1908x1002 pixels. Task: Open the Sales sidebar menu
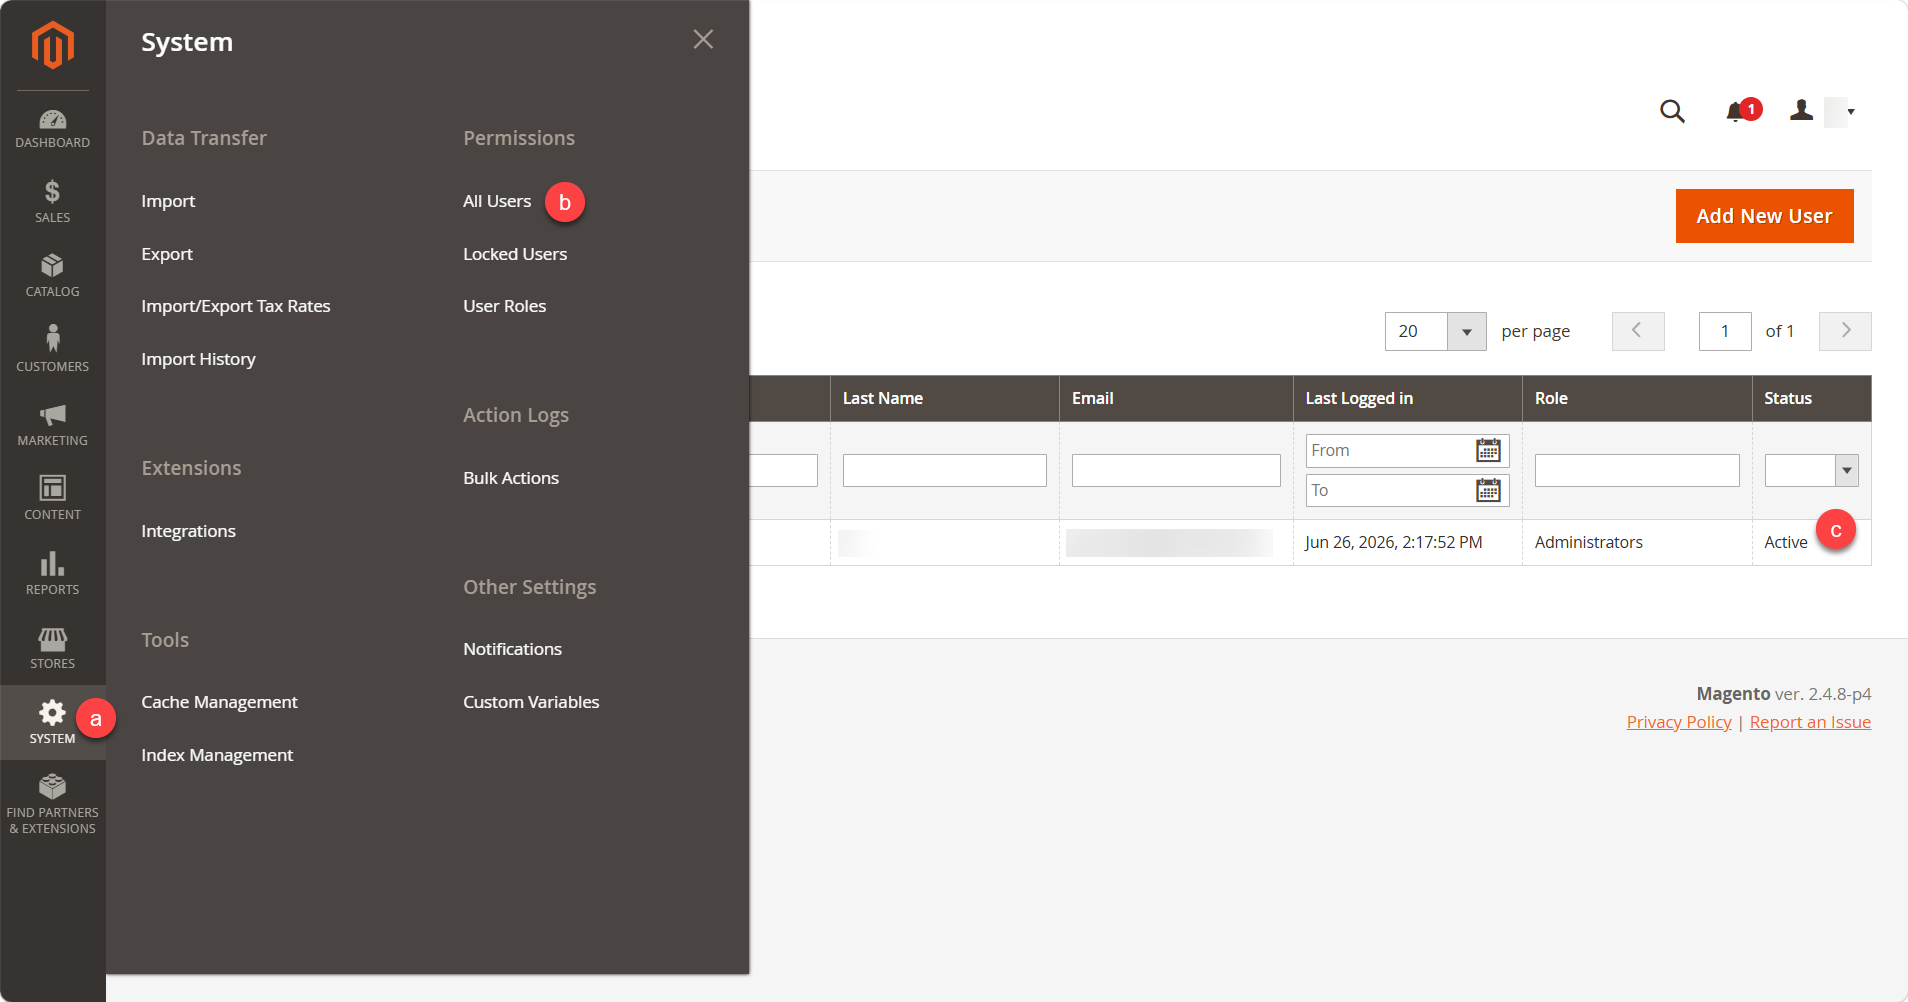pos(52,201)
